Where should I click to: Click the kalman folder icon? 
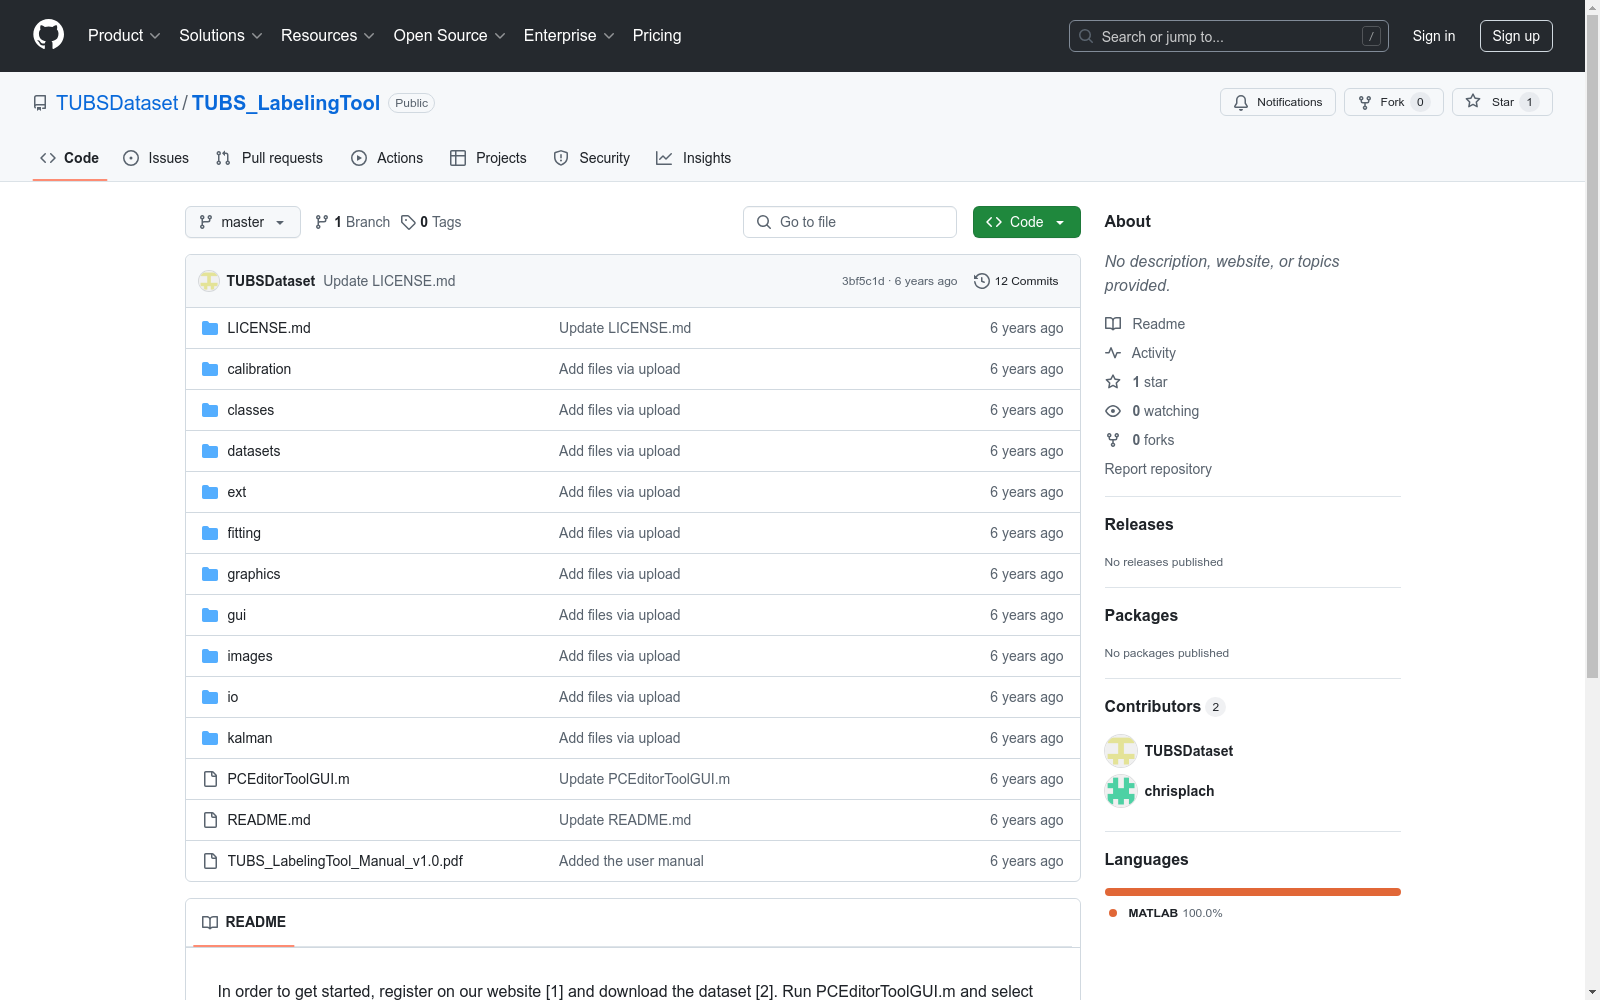click(x=210, y=738)
